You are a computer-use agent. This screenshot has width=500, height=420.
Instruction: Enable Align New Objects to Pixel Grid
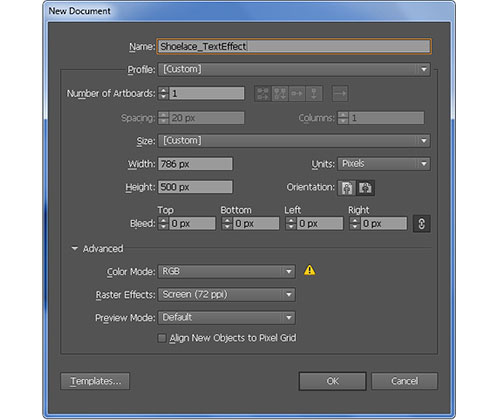click(162, 338)
